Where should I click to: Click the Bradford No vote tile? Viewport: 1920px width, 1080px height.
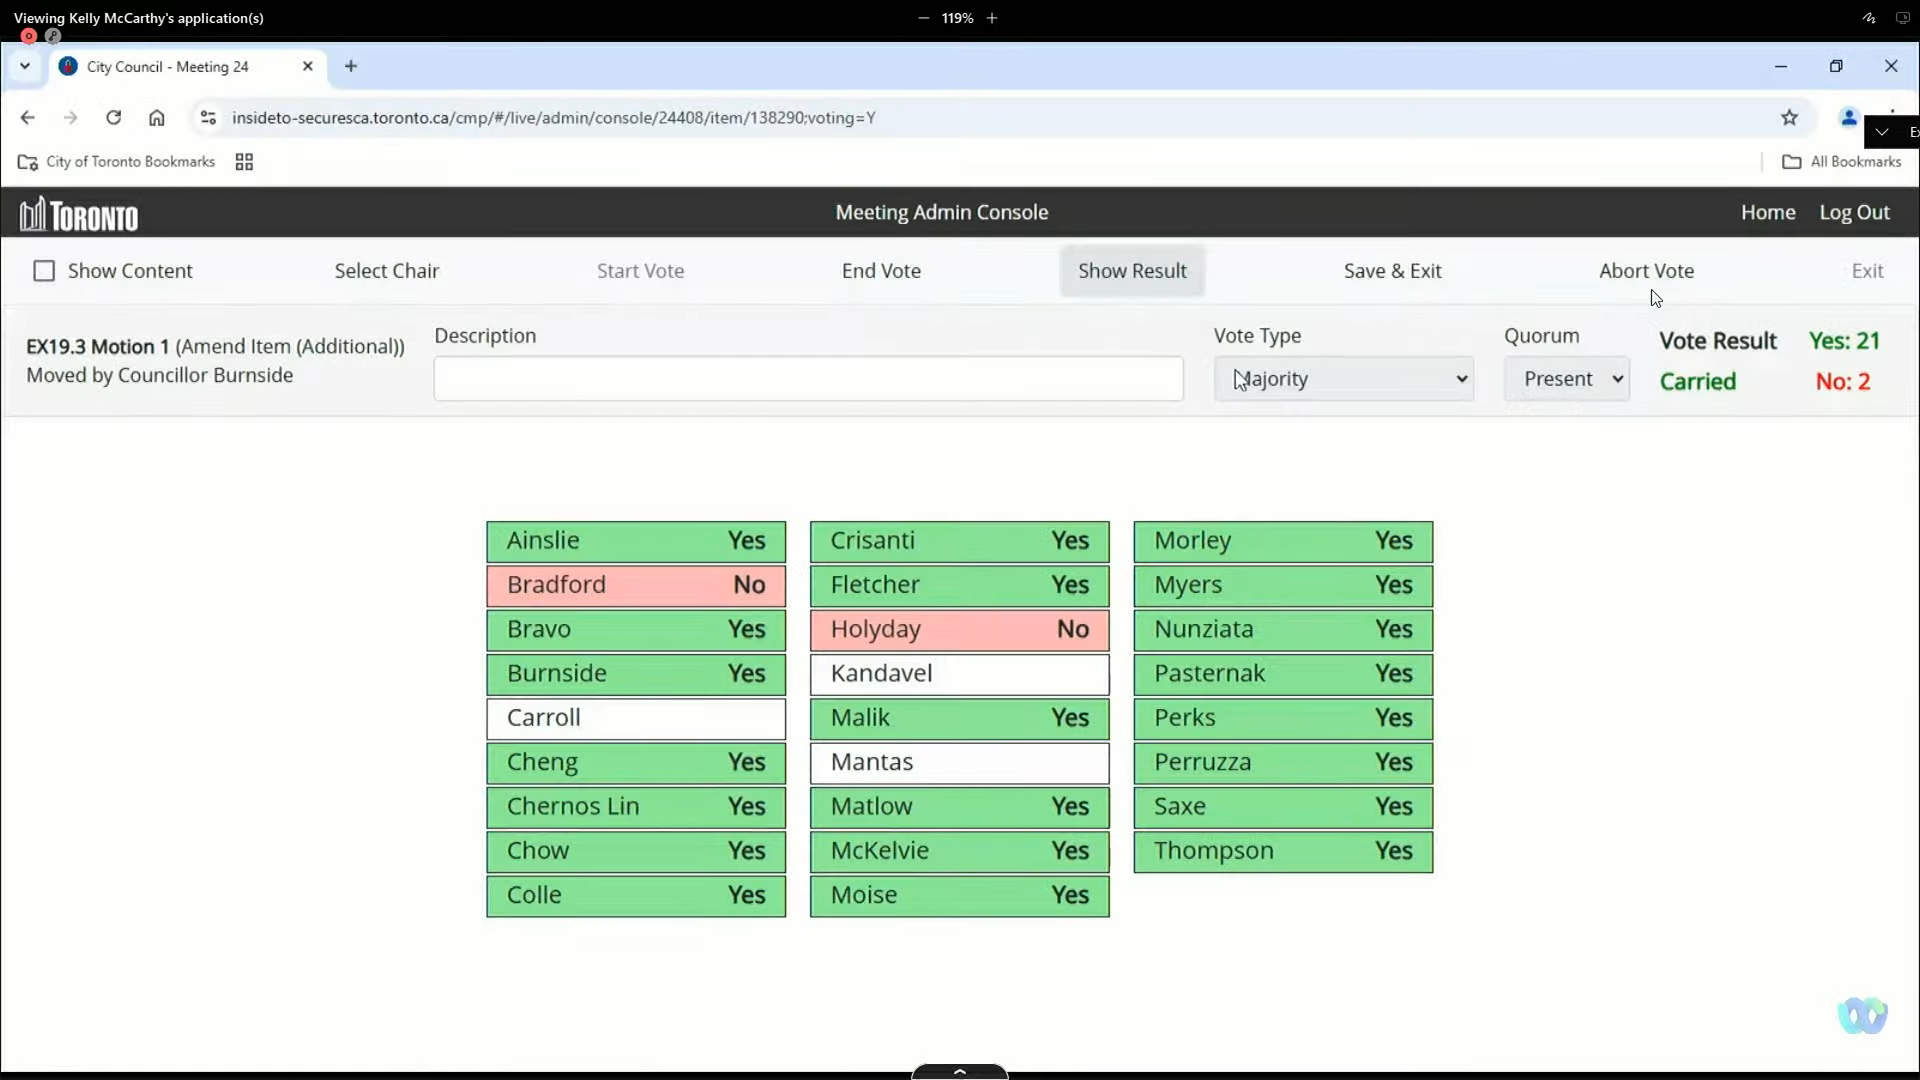[x=636, y=585]
